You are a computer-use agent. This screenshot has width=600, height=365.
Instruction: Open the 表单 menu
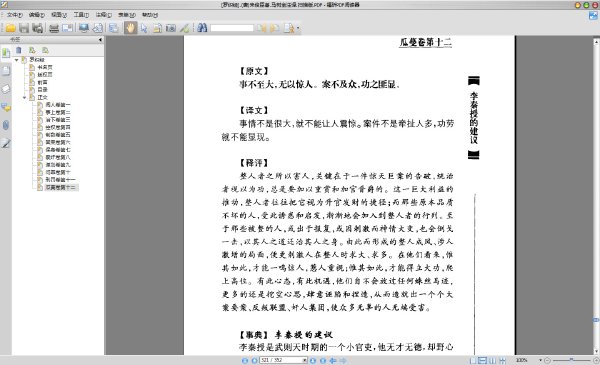[127, 15]
